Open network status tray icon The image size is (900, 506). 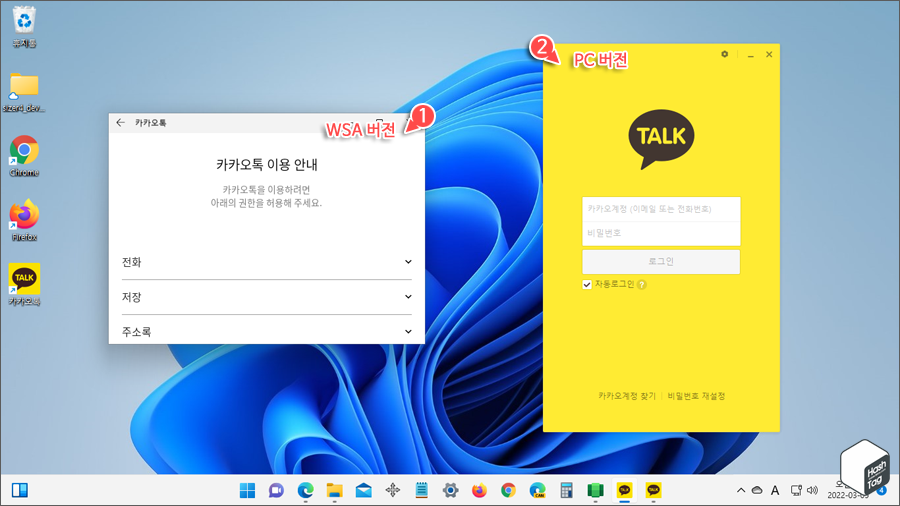[x=796, y=491]
